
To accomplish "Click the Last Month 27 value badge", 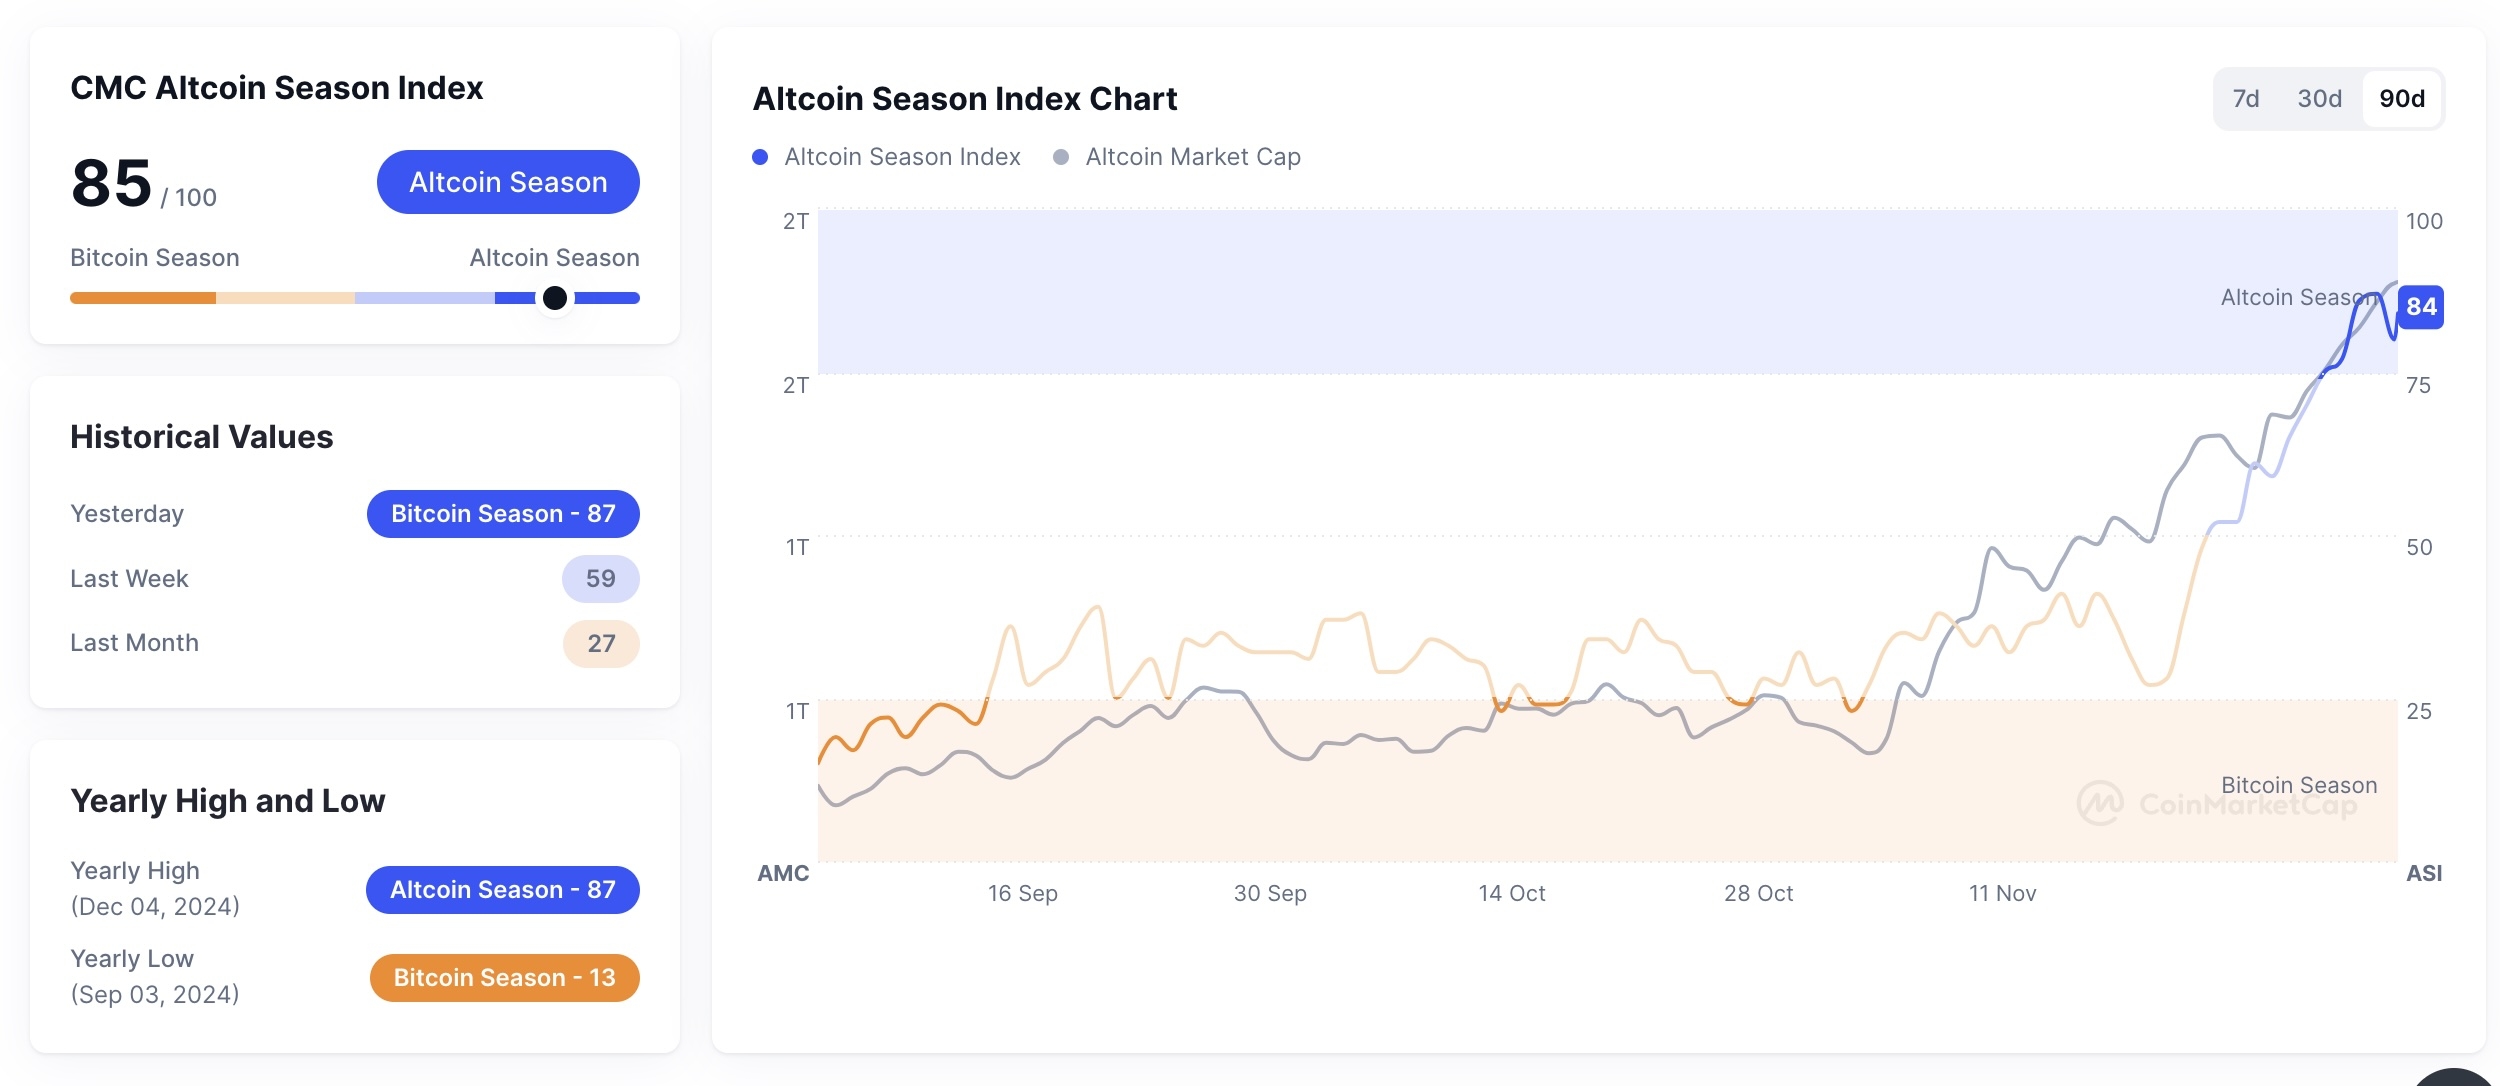I will pyautogui.click(x=601, y=644).
